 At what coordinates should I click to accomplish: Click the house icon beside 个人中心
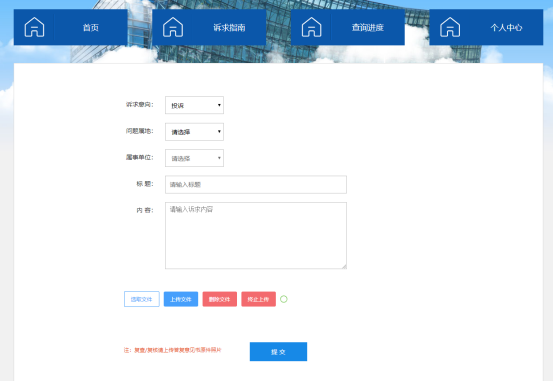(x=450, y=27)
